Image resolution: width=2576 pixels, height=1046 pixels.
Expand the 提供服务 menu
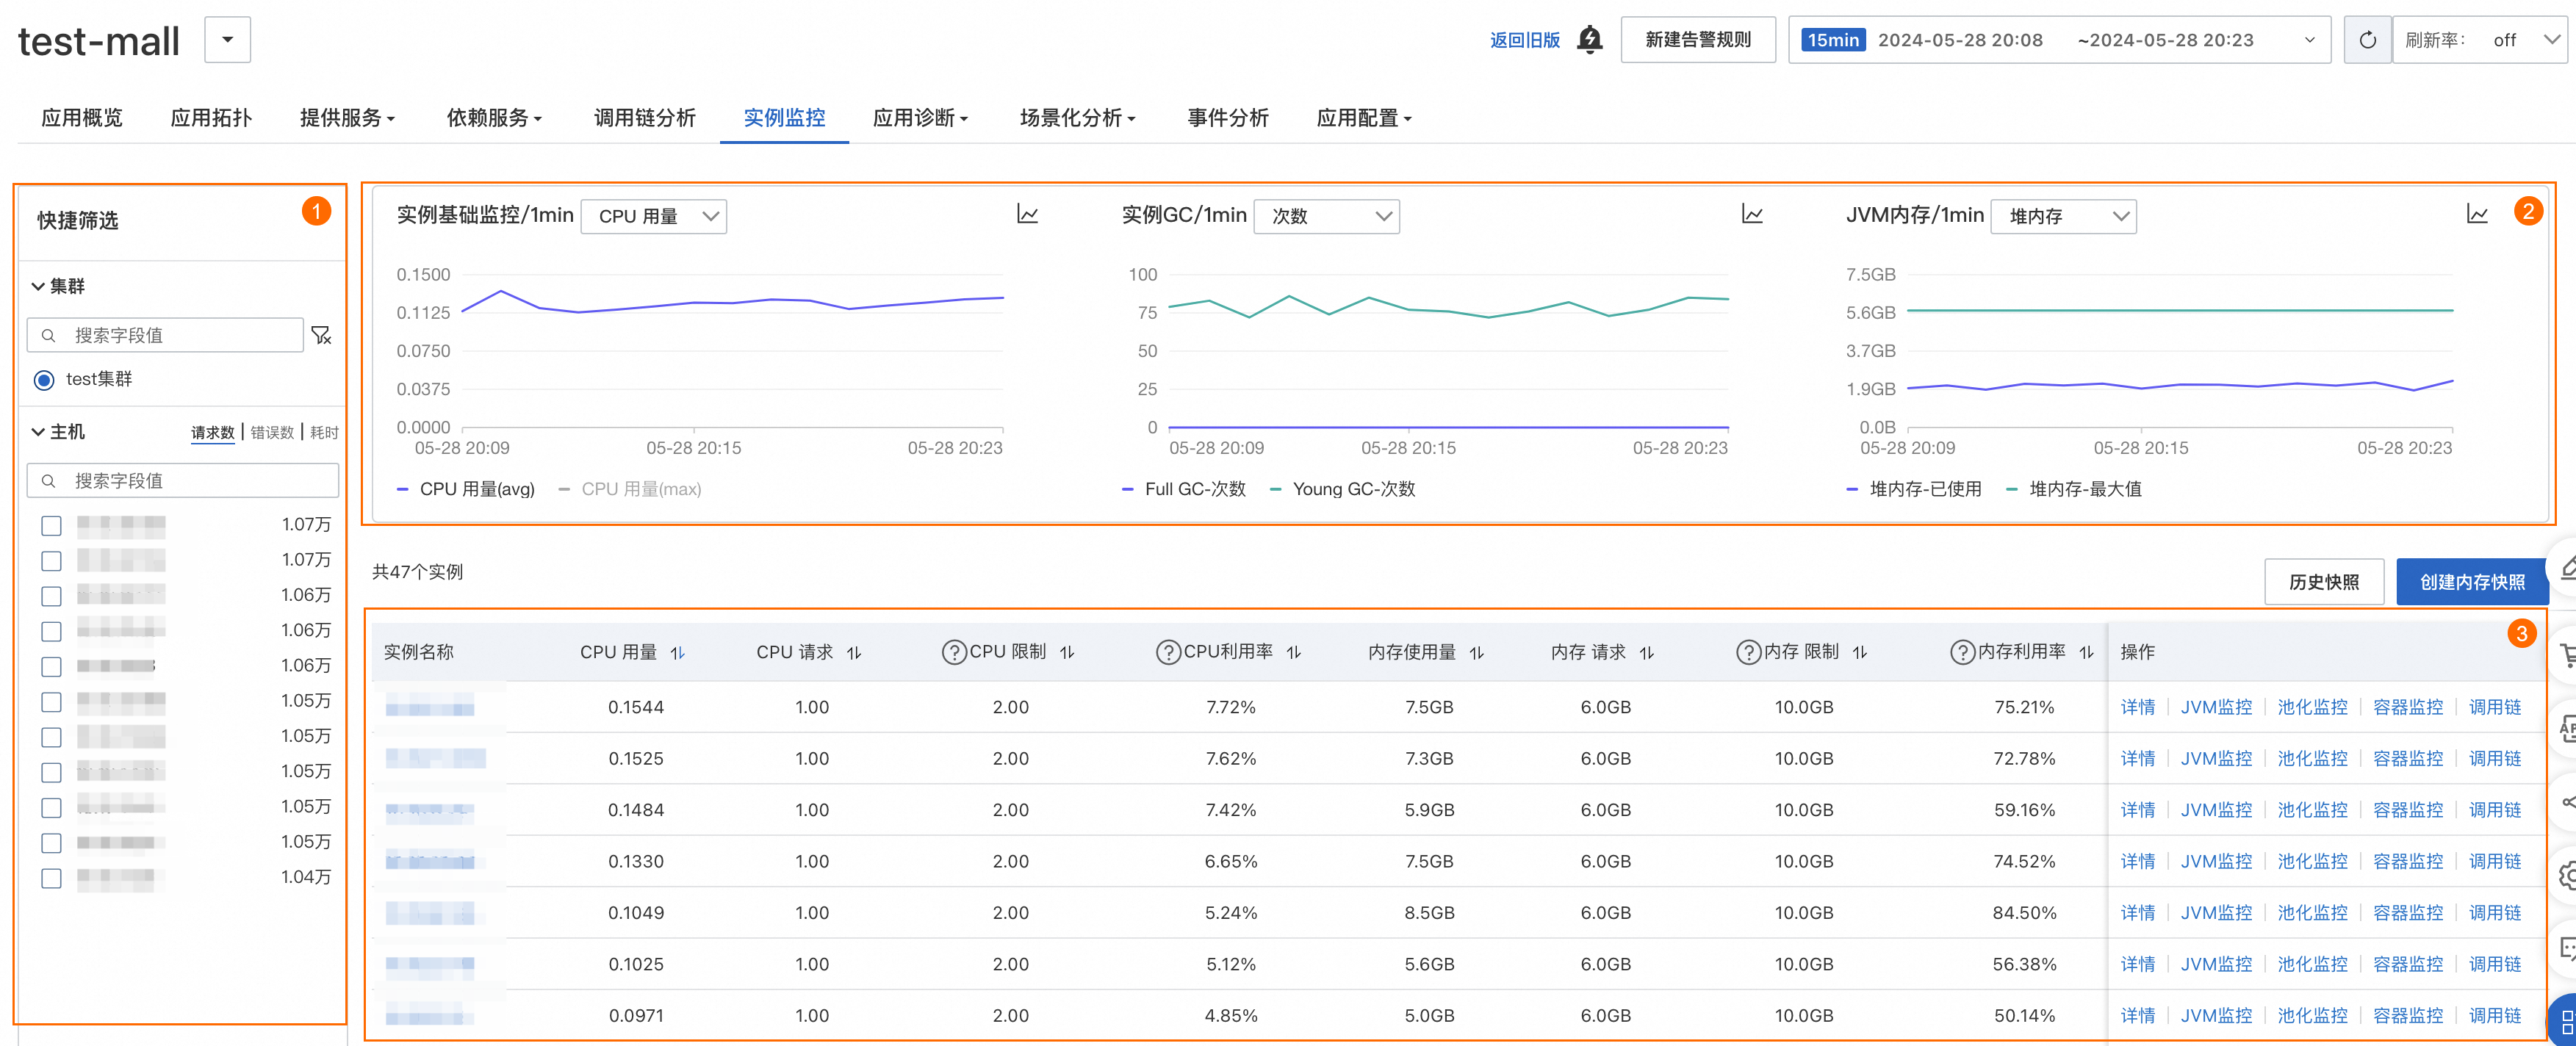(x=347, y=118)
